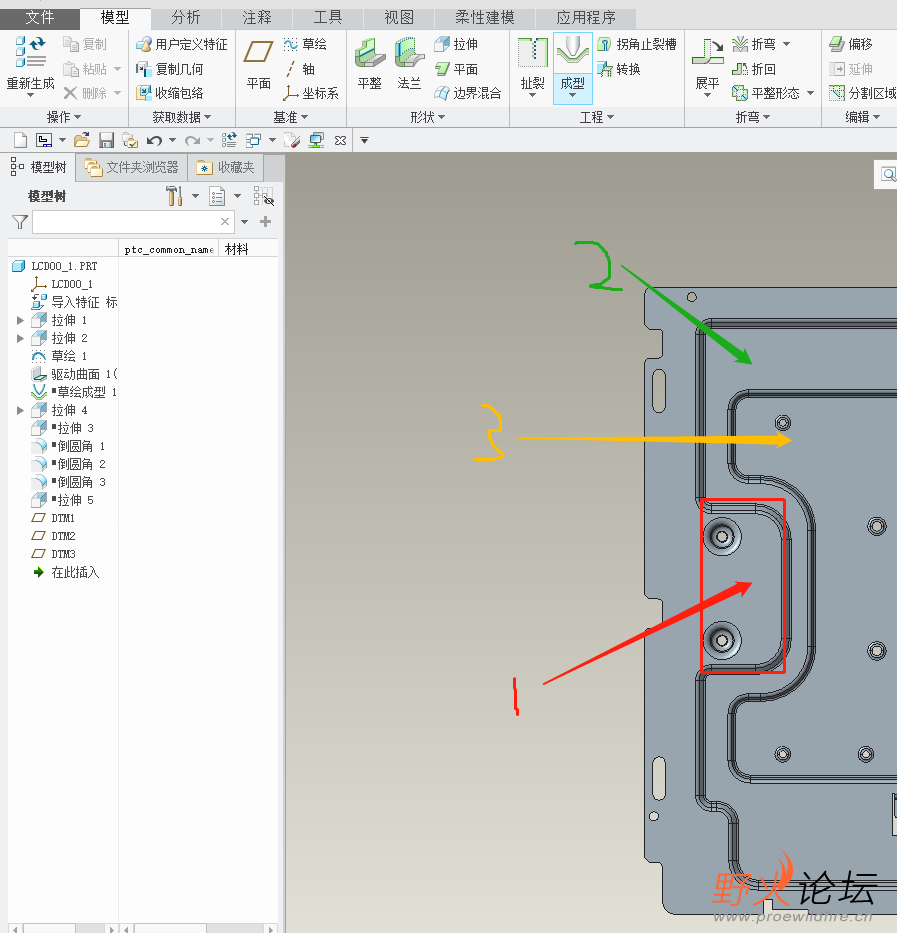Click the 展平 unbend tool
The width and height of the screenshot is (897, 933).
click(x=707, y=67)
